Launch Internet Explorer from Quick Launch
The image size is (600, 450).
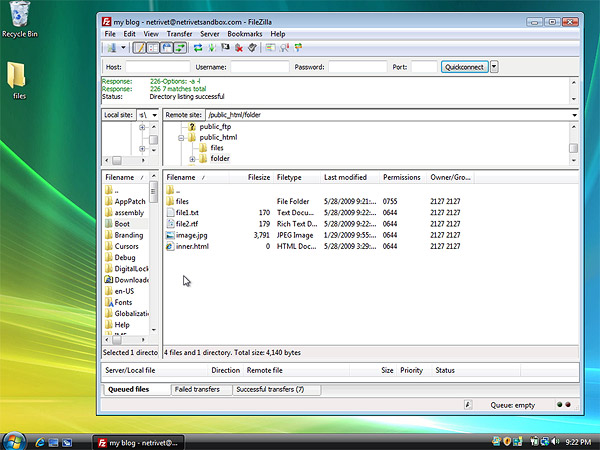coord(40,443)
